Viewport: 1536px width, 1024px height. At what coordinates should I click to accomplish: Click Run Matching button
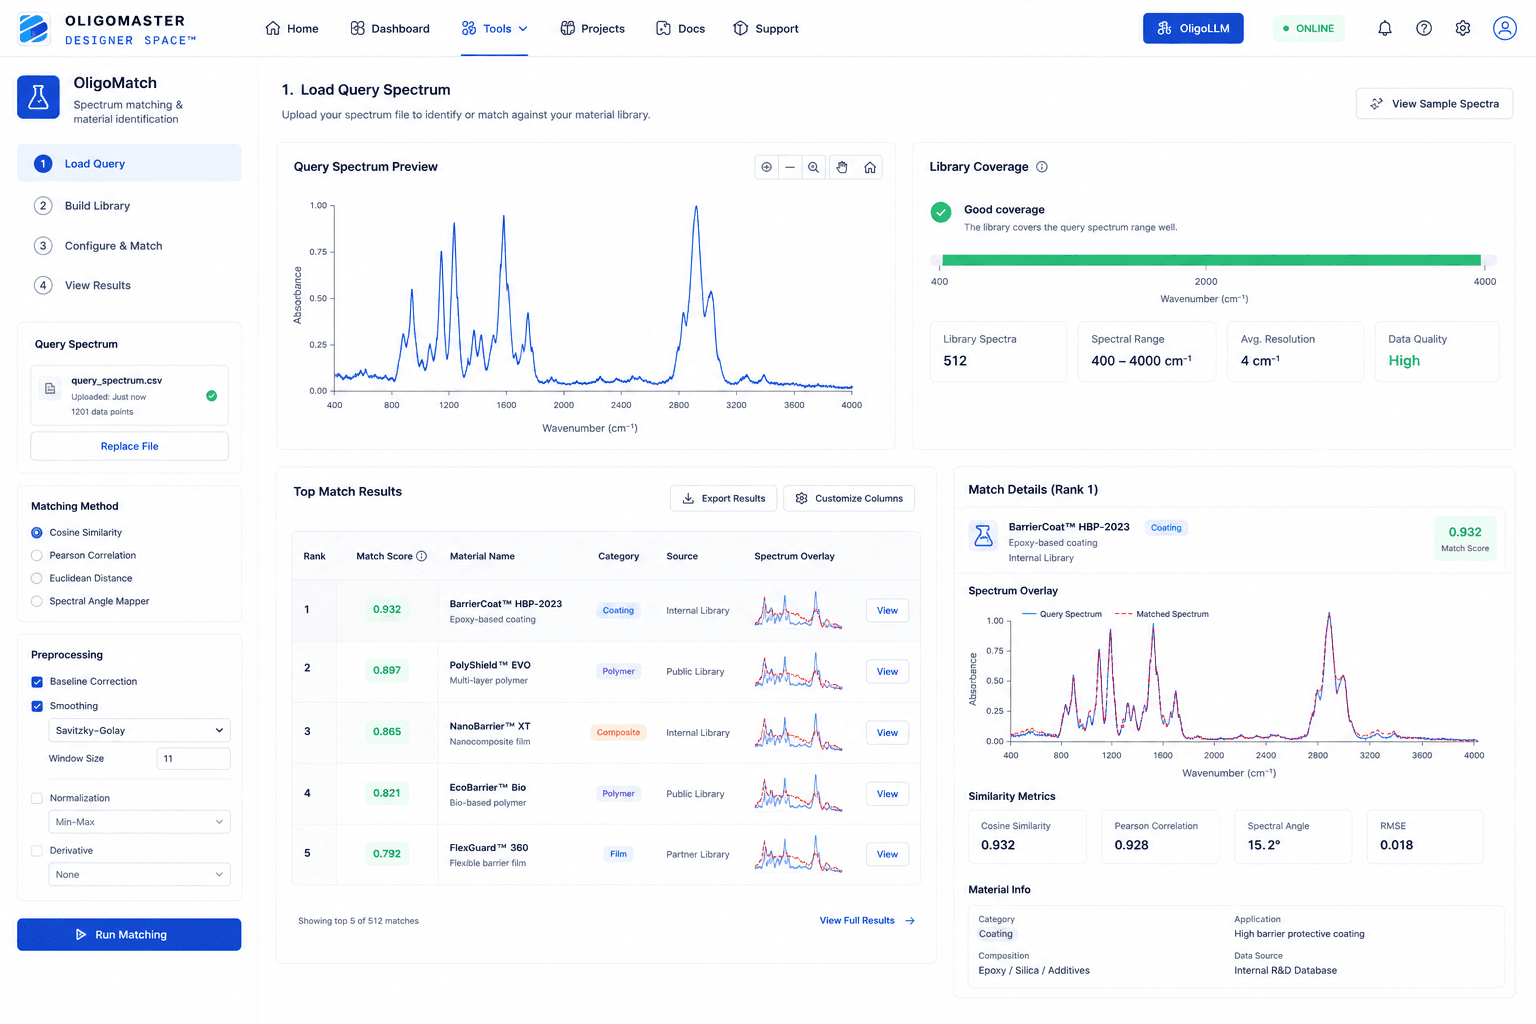pos(129,935)
